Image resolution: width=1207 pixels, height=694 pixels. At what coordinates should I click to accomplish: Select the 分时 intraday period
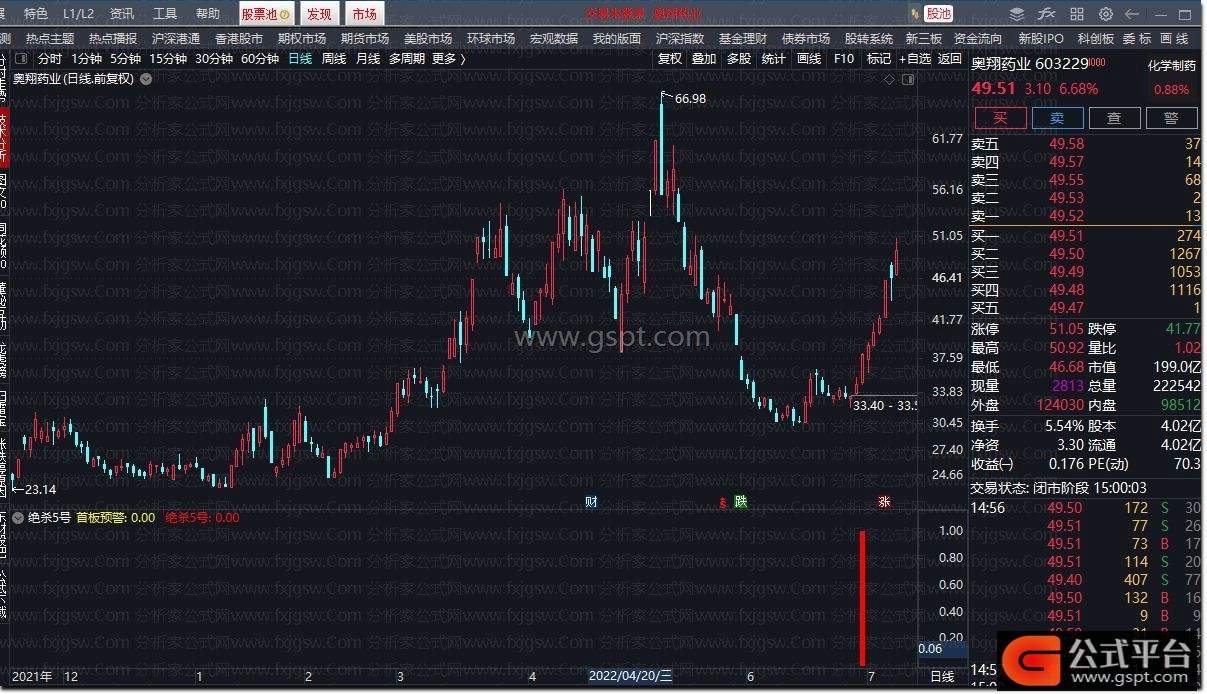[x=50, y=59]
